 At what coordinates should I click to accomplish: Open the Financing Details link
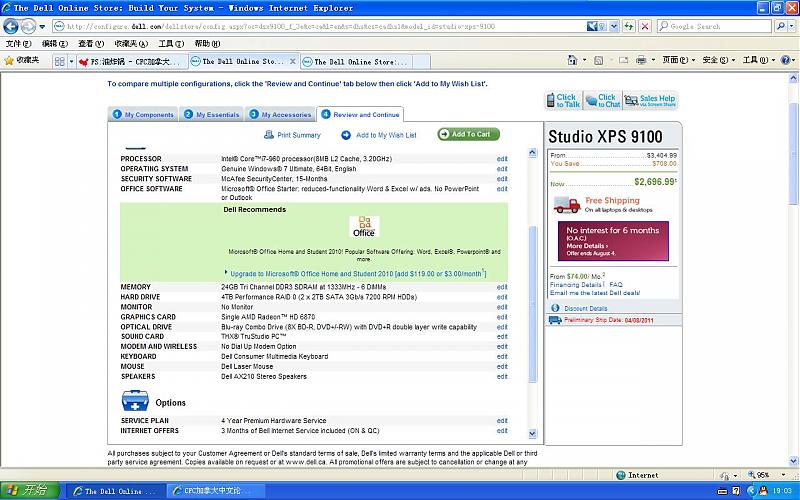click(576, 285)
